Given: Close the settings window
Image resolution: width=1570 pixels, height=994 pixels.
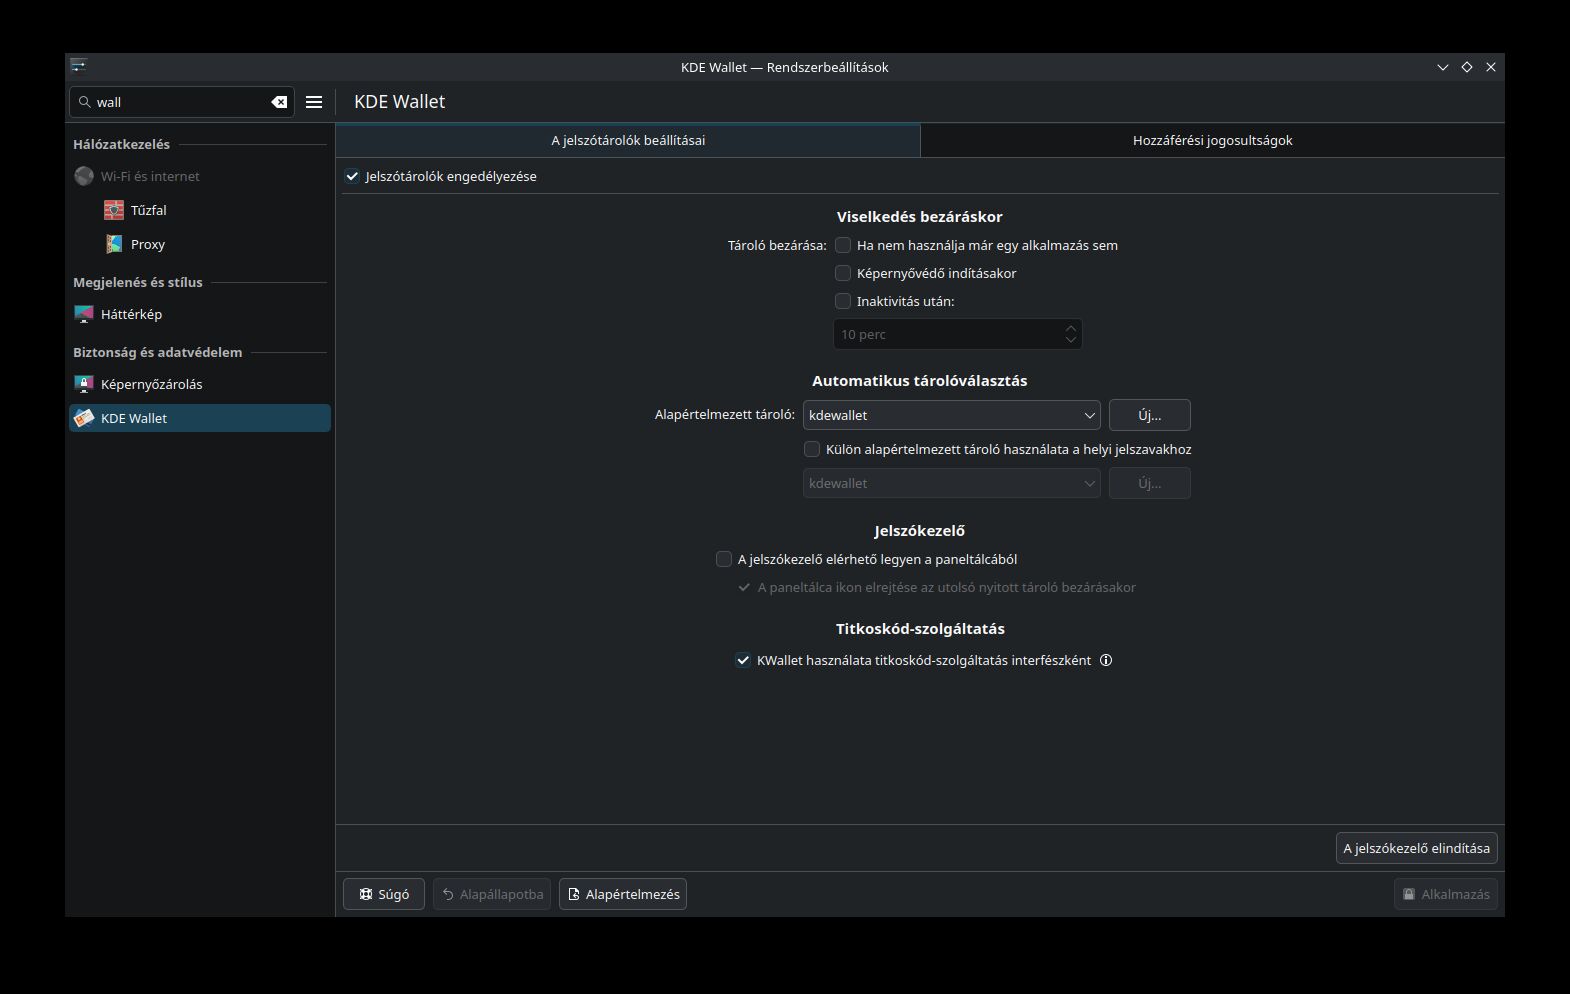Looking at the screenshot, I should [1491, 67].
